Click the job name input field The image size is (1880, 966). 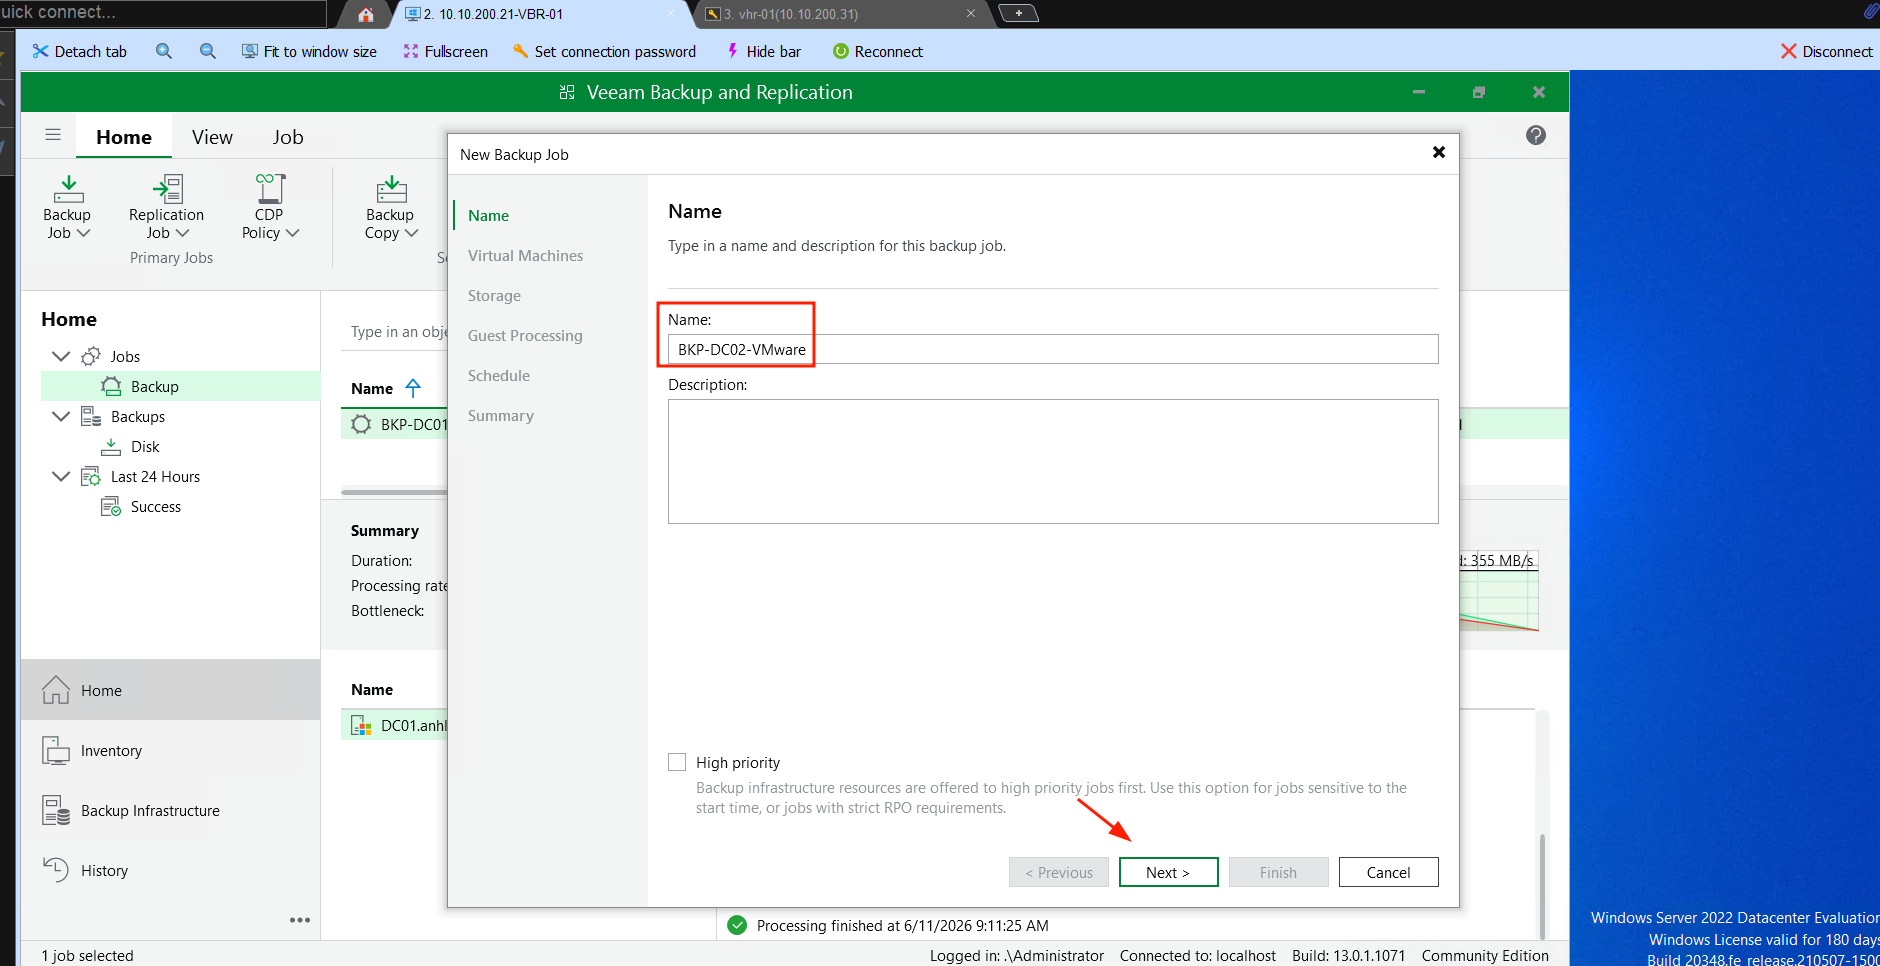coord(1053,349)
